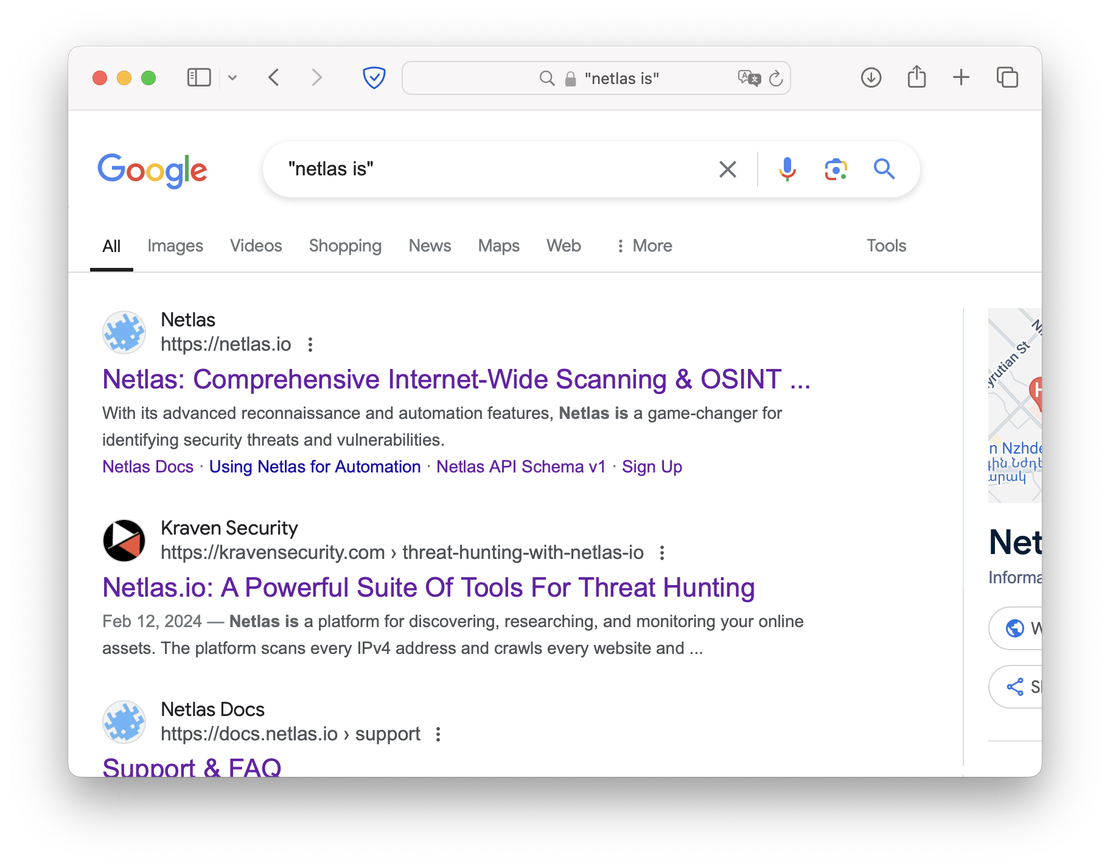Go back to the previous page
The height and width of the screenshot is (867, 1110).
coord(273,78)
